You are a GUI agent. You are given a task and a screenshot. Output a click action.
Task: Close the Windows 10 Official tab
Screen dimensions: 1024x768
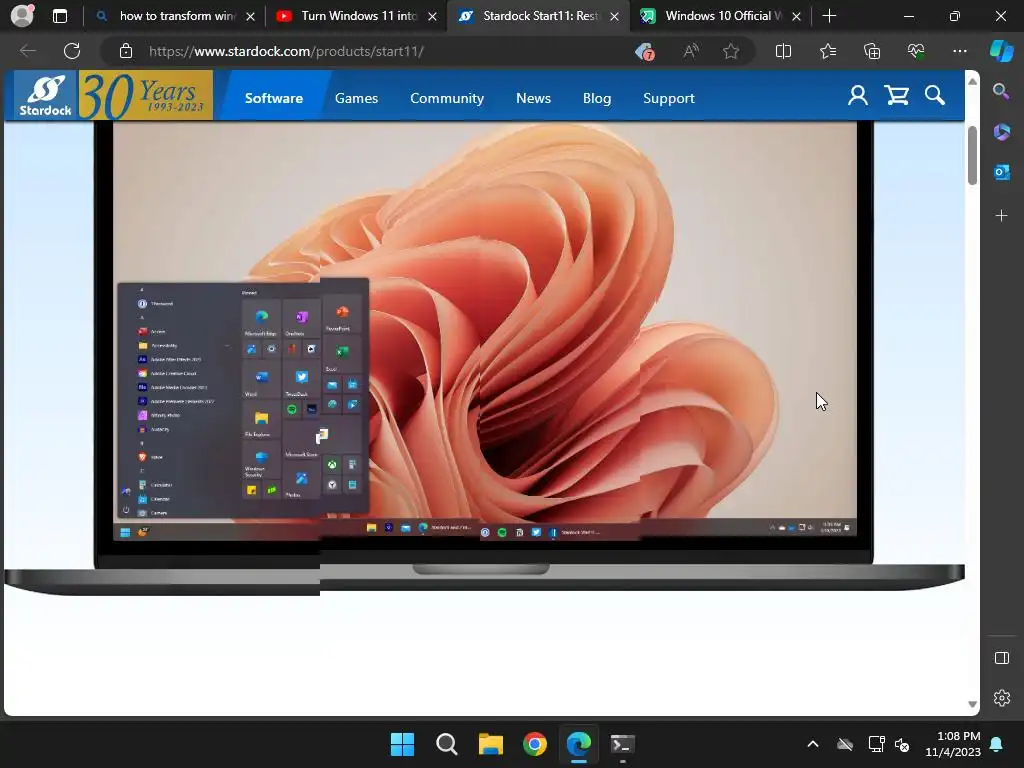(x=796, y=16)
